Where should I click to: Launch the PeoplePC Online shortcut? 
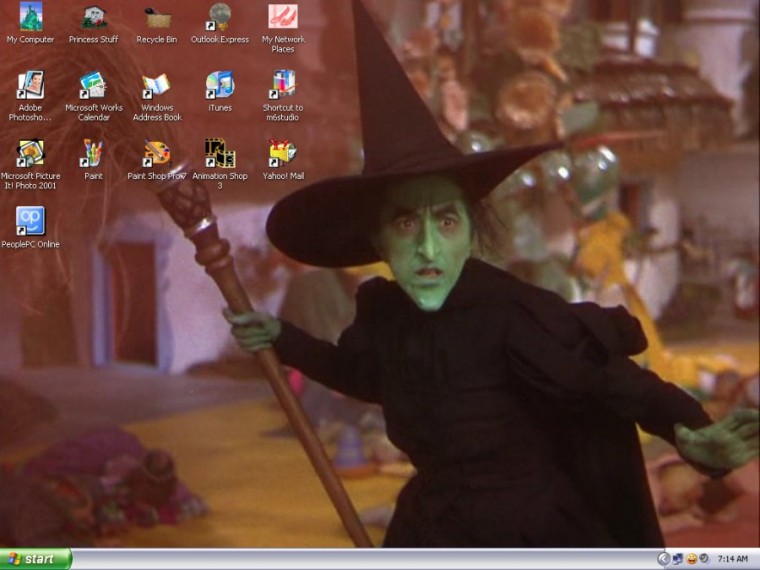click(31, 228)
